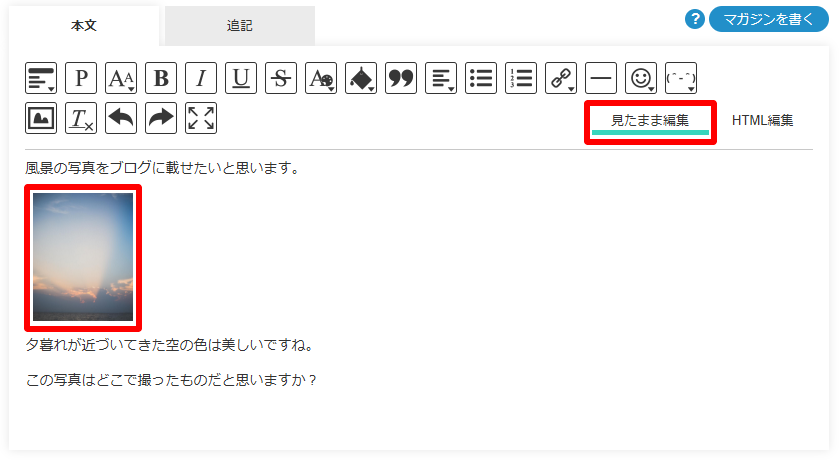Insert a horizontal rule line
Viewport: 839px width, 462px height.
[601, 78]
